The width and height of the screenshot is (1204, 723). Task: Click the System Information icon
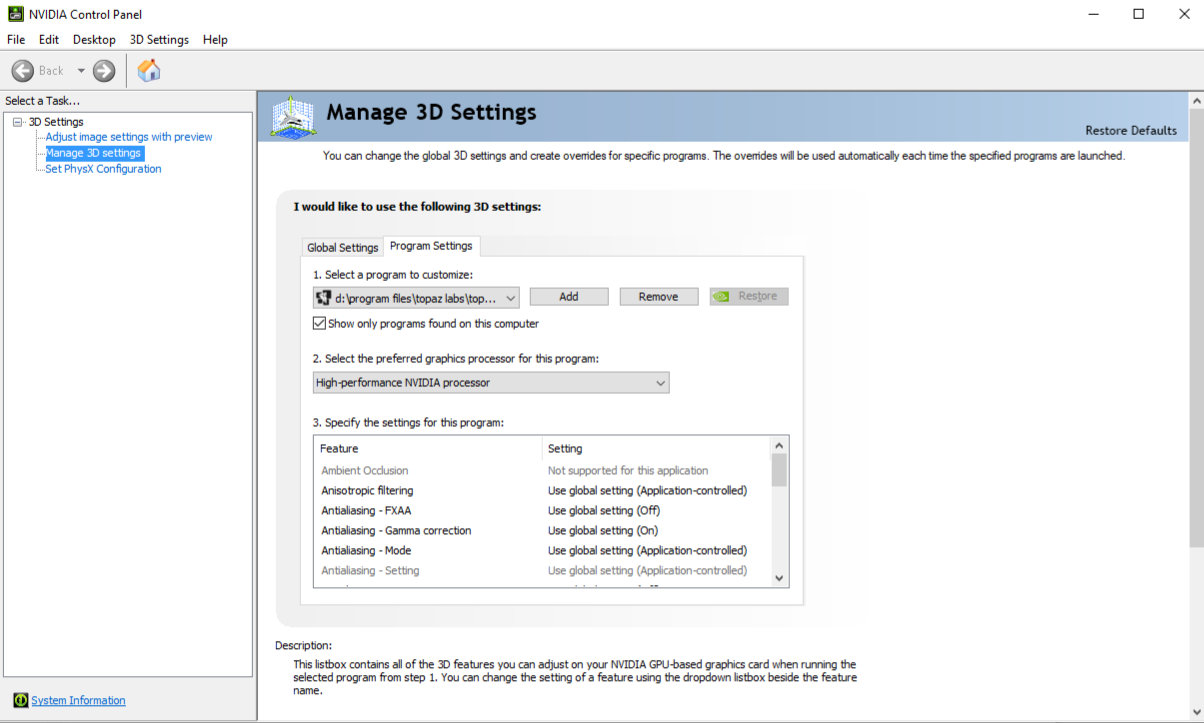coord(20,700)
